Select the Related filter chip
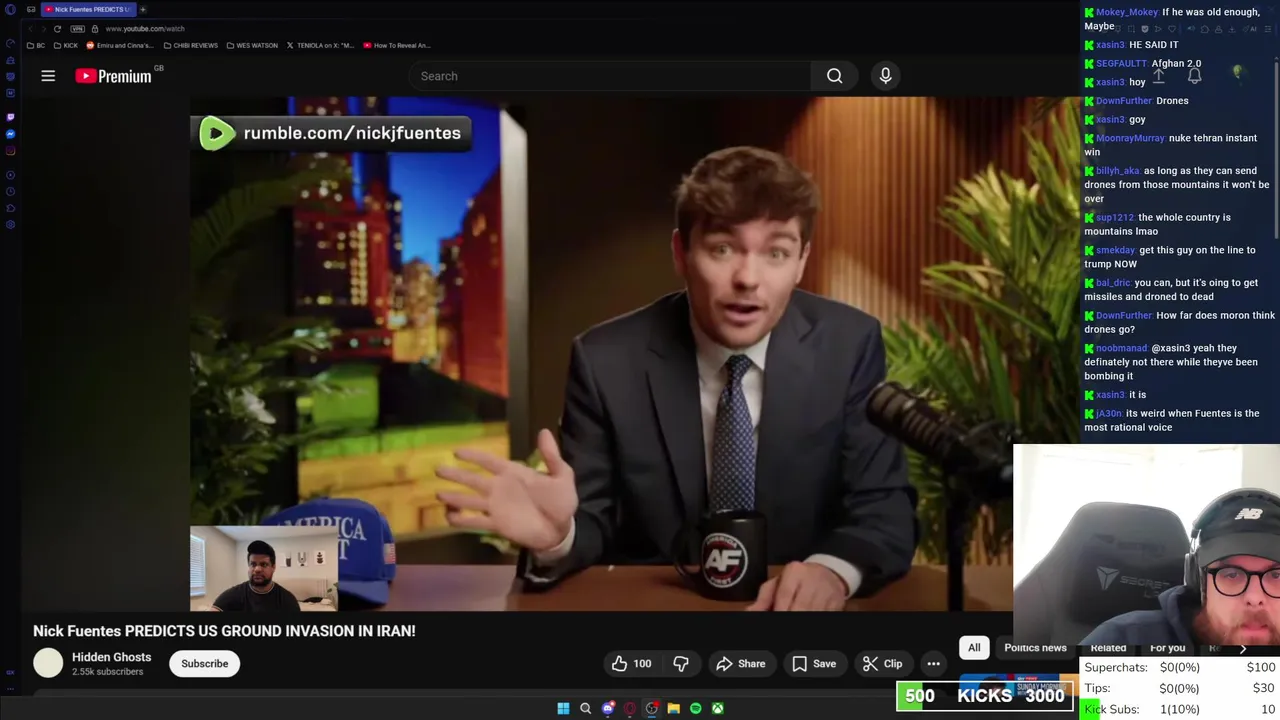This screenshot has height=720, width=1280. (1108, 648)
